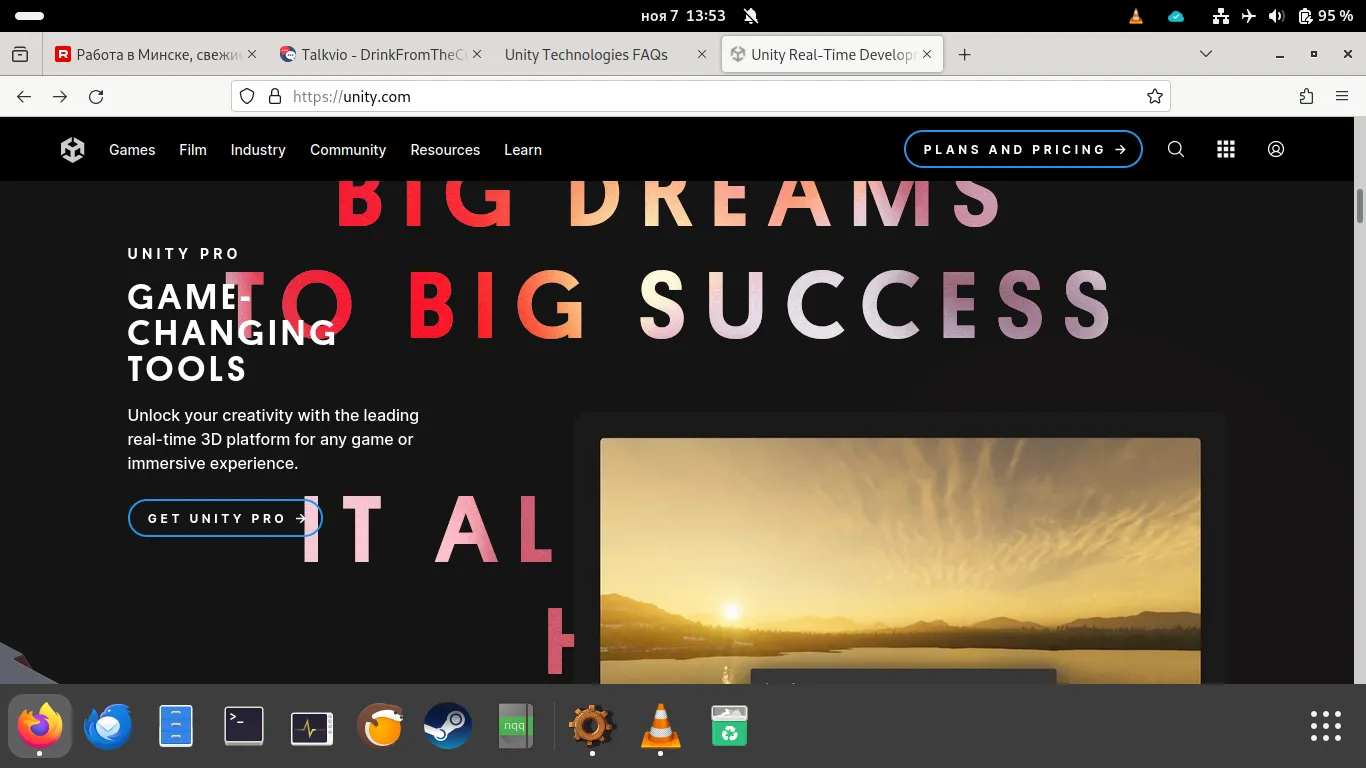
Task: Show site information padlock icon
Action: 275,97
